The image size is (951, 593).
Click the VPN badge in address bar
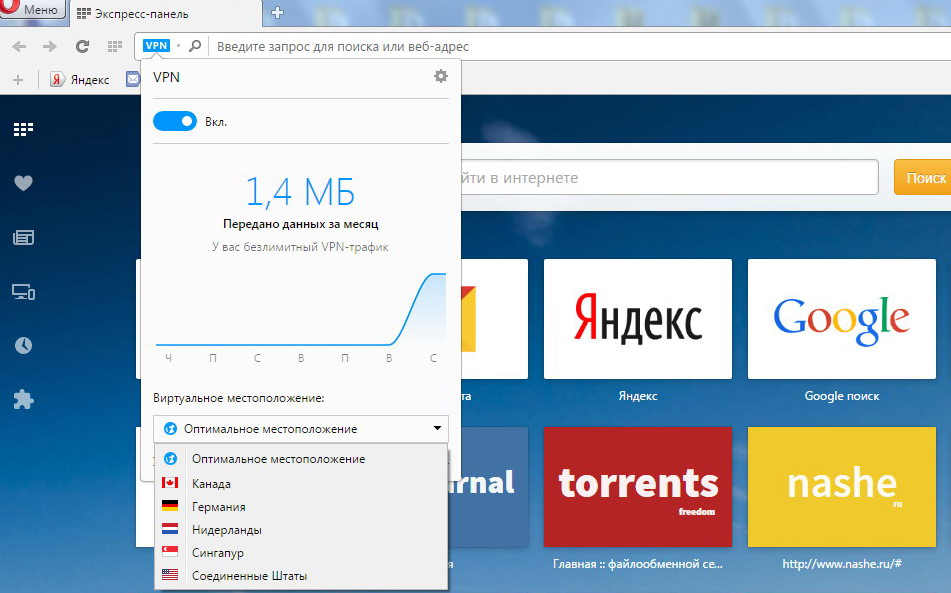[156, 45]
